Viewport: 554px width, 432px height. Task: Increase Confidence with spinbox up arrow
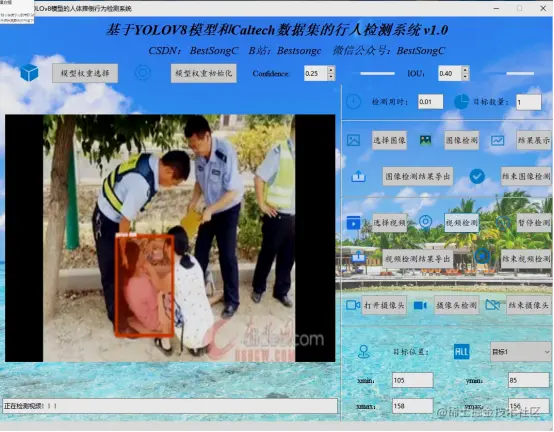tap(331, 70)
